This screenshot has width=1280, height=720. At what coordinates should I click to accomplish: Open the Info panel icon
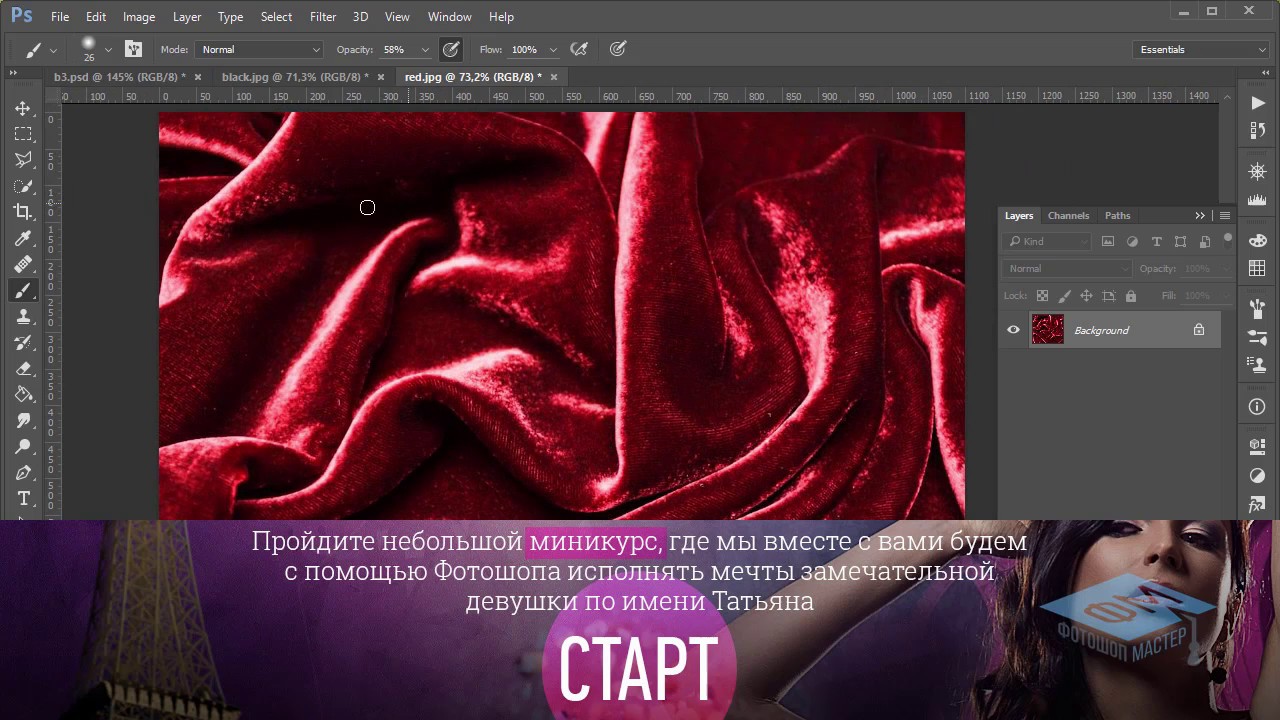[x=1257, y=406]
